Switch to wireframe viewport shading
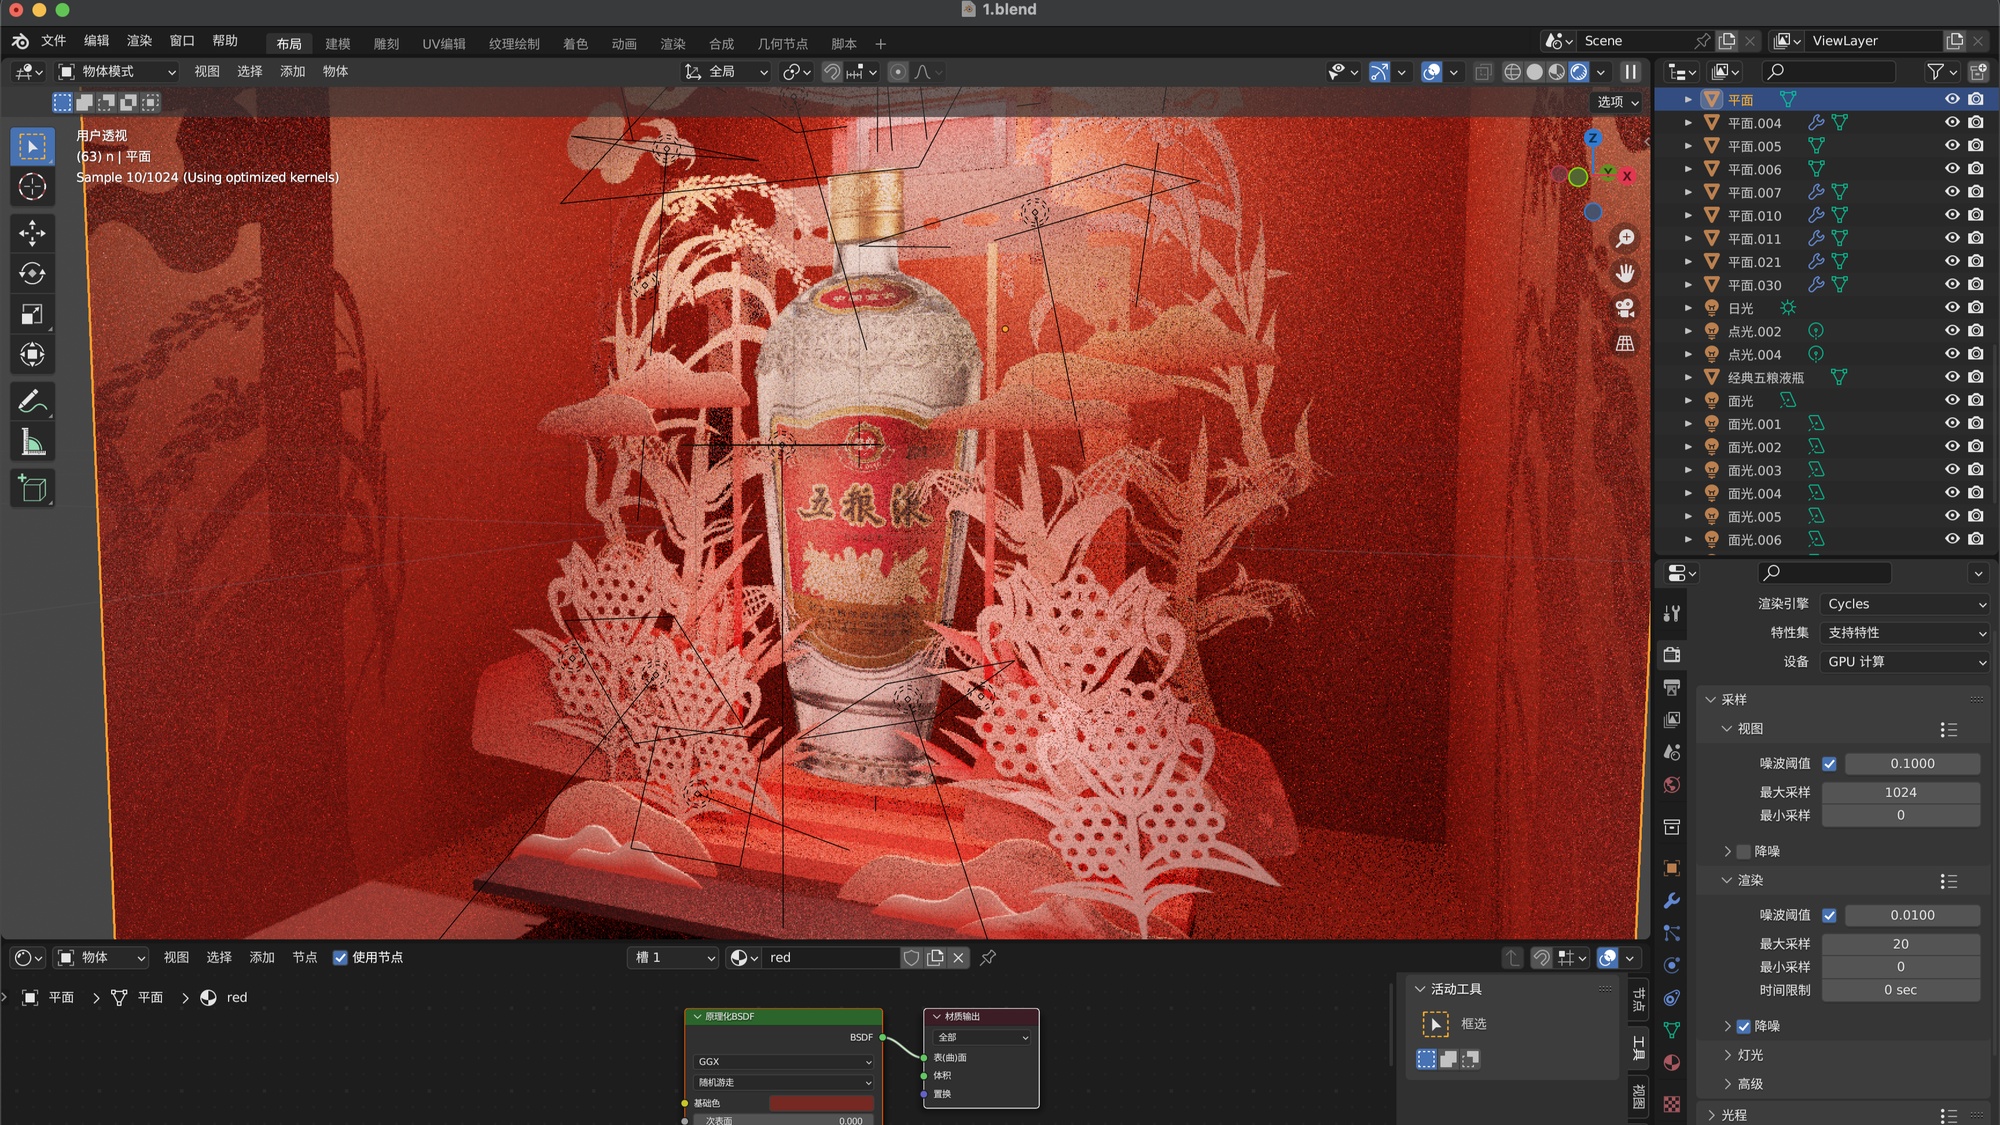This screenshot has height=1125, width=2000. (x=1513, y=72)
